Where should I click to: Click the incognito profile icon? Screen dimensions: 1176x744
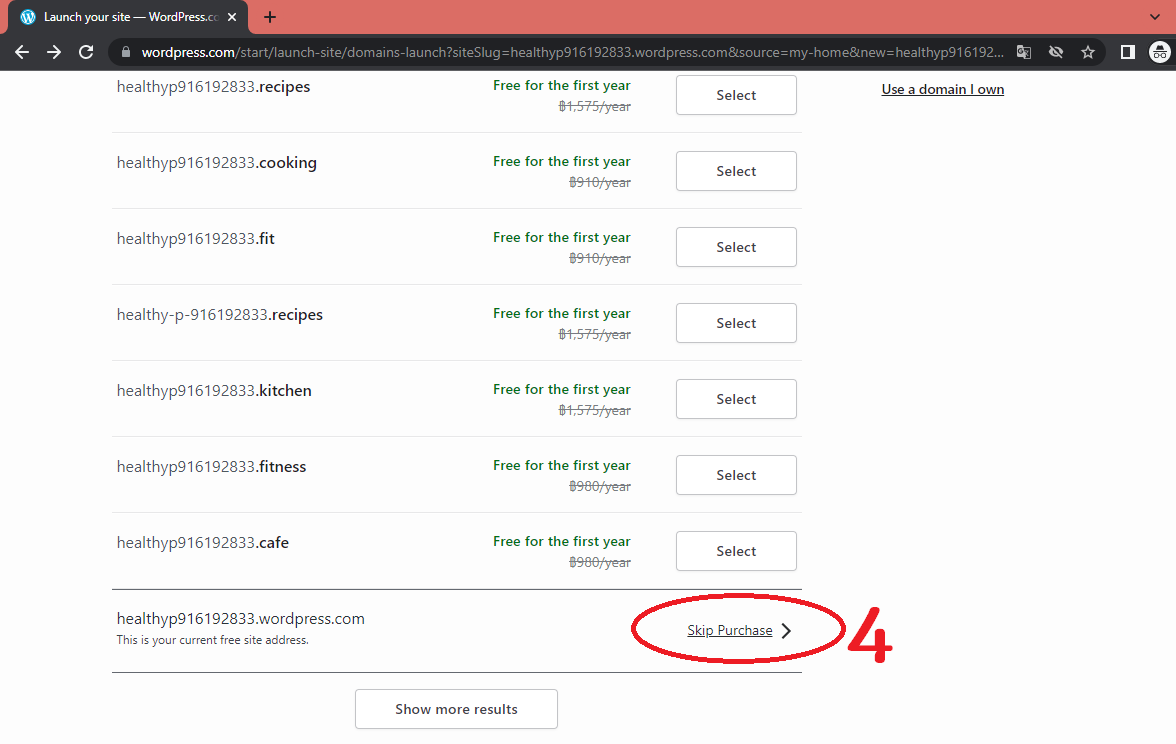tap(1159, 52)
